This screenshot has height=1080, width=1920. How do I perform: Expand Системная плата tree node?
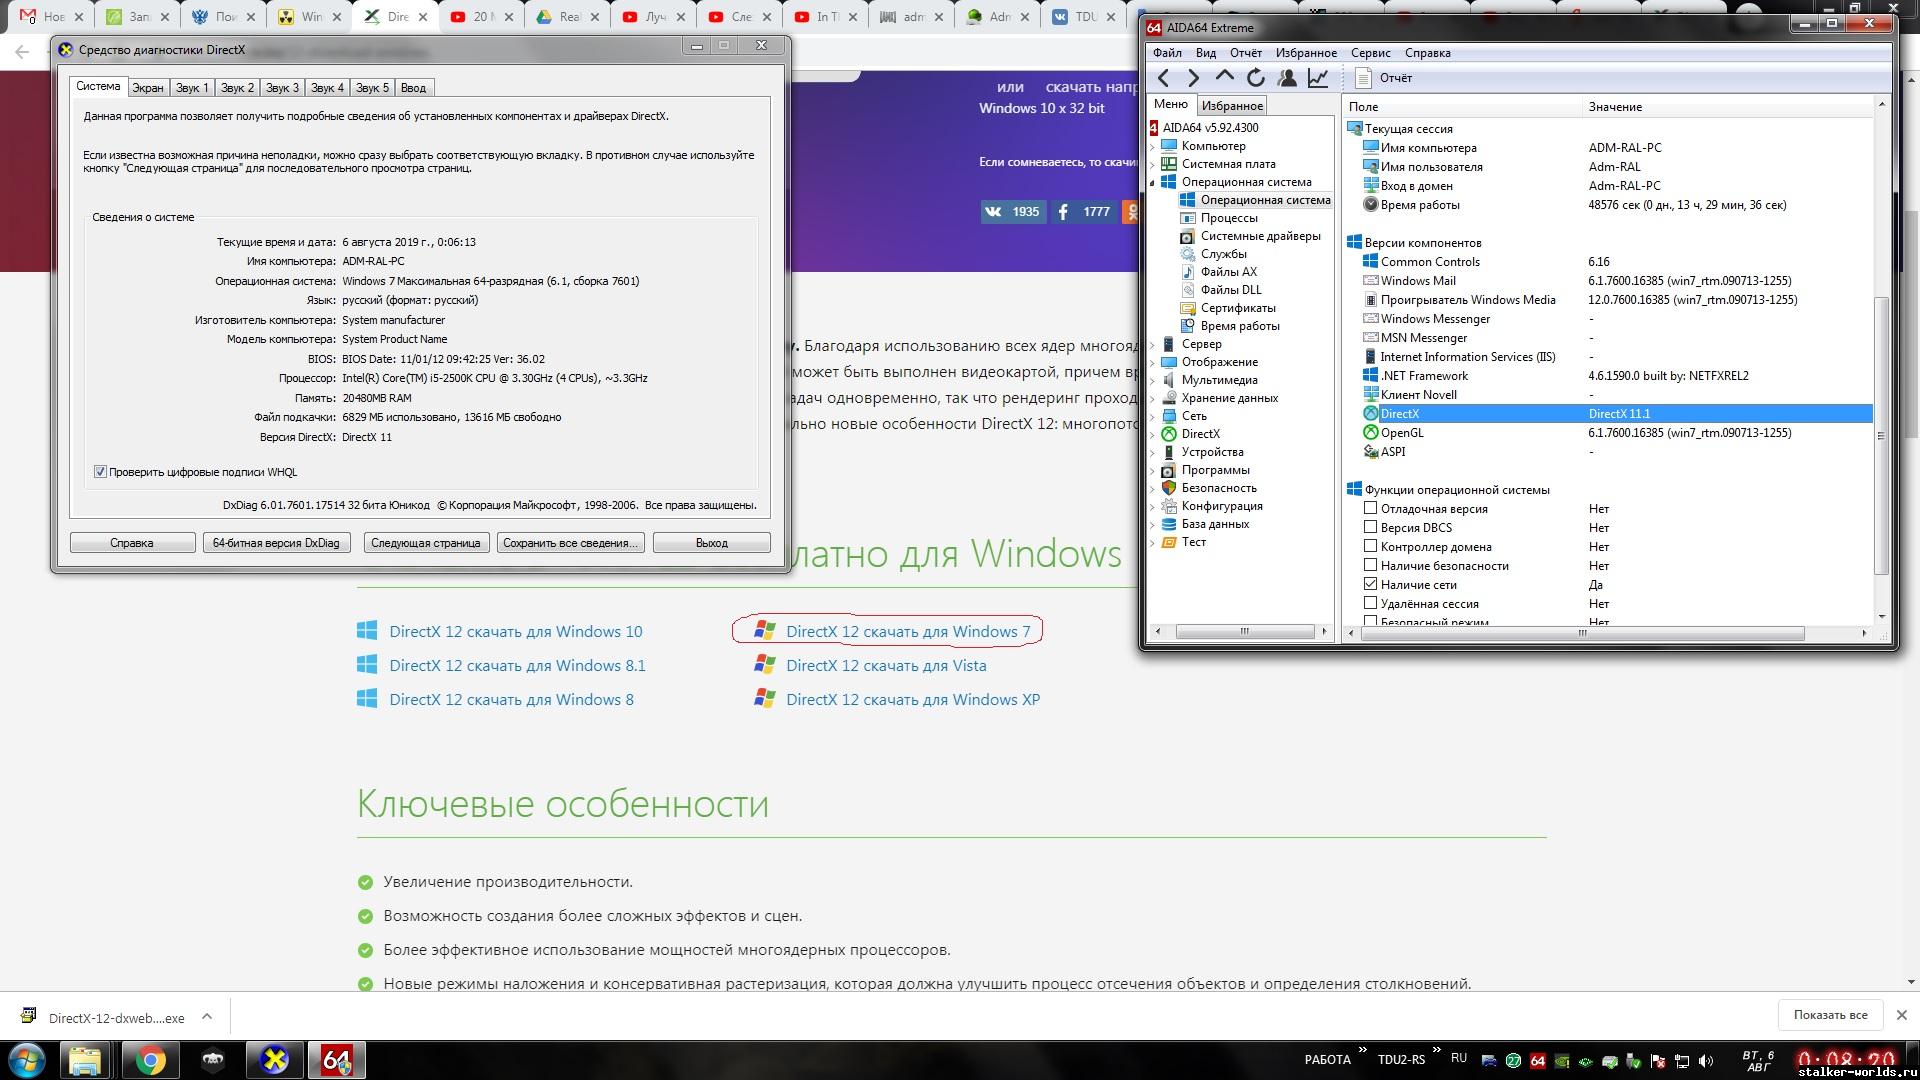click(1152, 164)
